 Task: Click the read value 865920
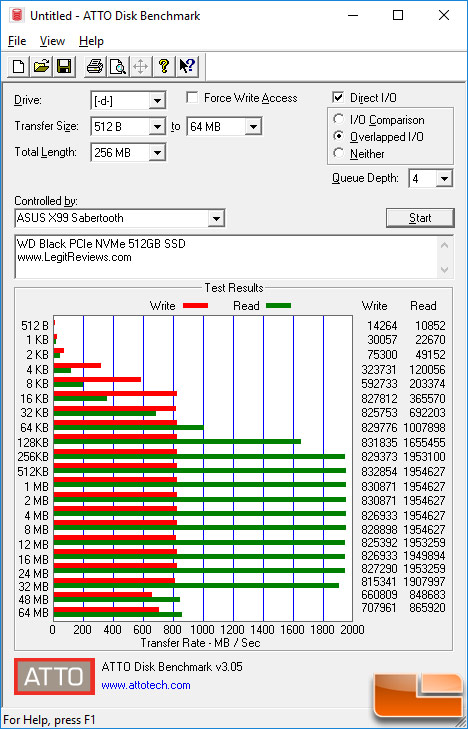pos(427,608)
